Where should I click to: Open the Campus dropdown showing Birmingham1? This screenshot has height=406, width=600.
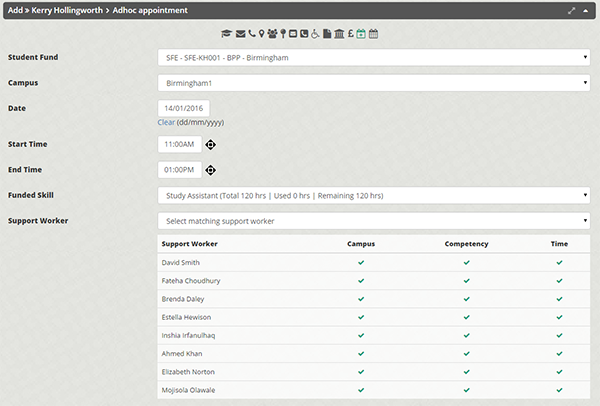tap(374, 82)
